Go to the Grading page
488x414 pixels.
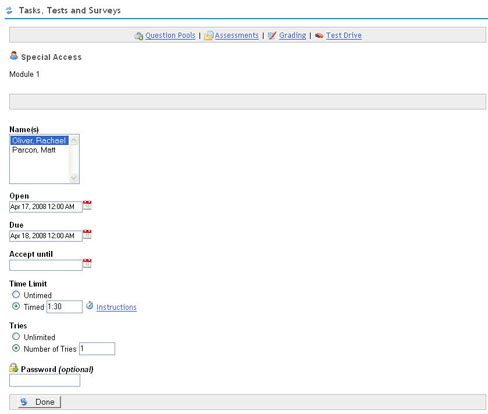coord(292,35)
